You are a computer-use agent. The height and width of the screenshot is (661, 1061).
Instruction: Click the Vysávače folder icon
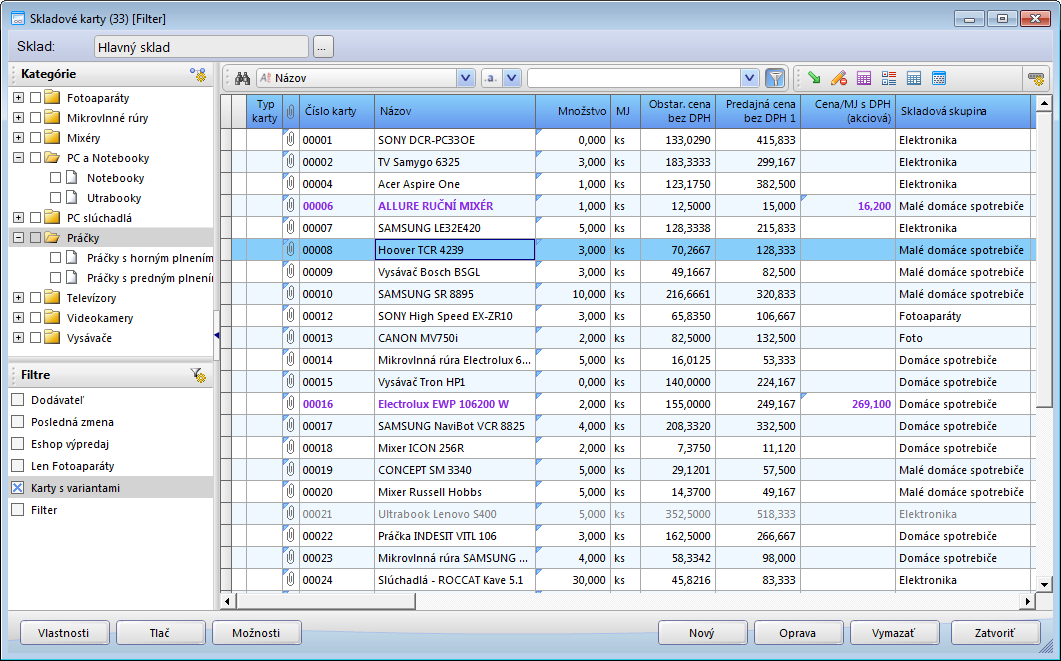[52, 338]
